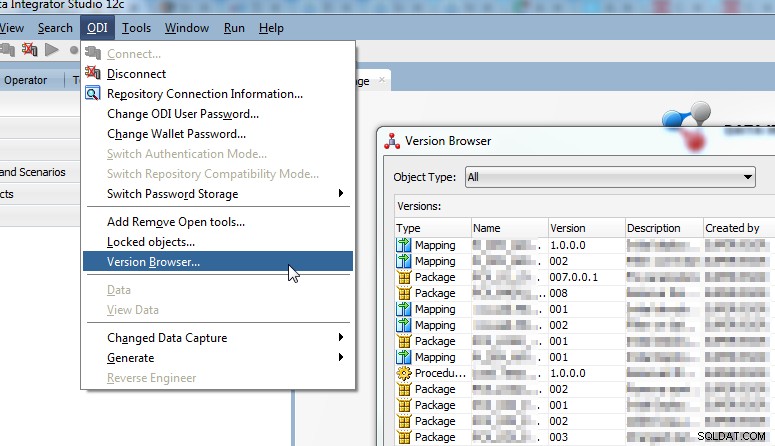775x446 pixels.
Task: Click the Mapping icon in the 1.0.0.0 row
Action: [404, 245]
